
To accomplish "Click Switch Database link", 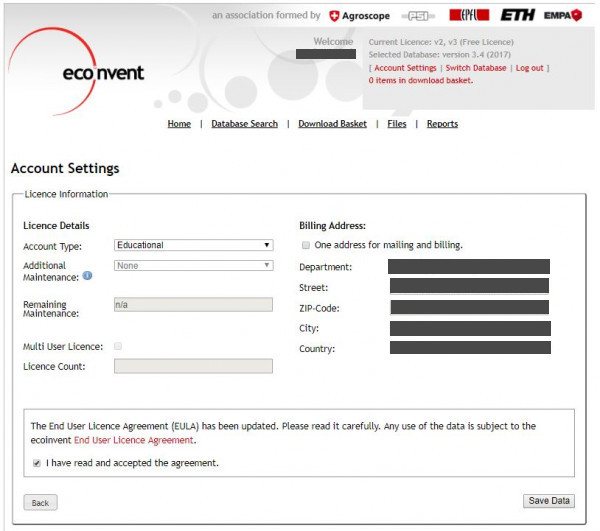I will (x=476, y=68).
